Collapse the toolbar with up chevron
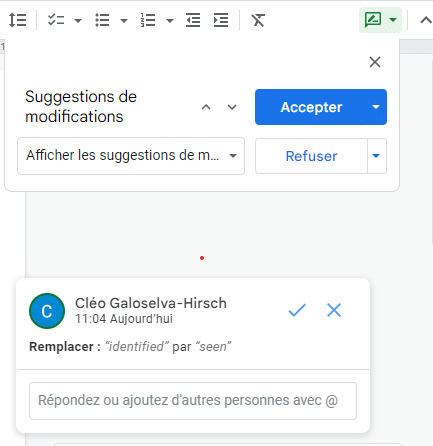 [425, 20]
